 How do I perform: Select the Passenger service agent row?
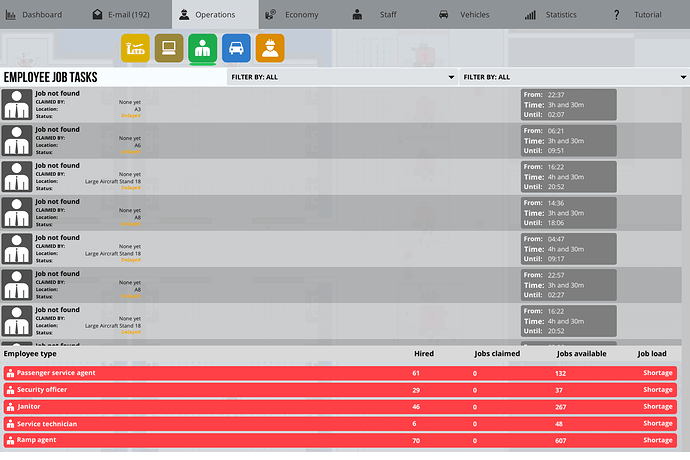[340, 373]
